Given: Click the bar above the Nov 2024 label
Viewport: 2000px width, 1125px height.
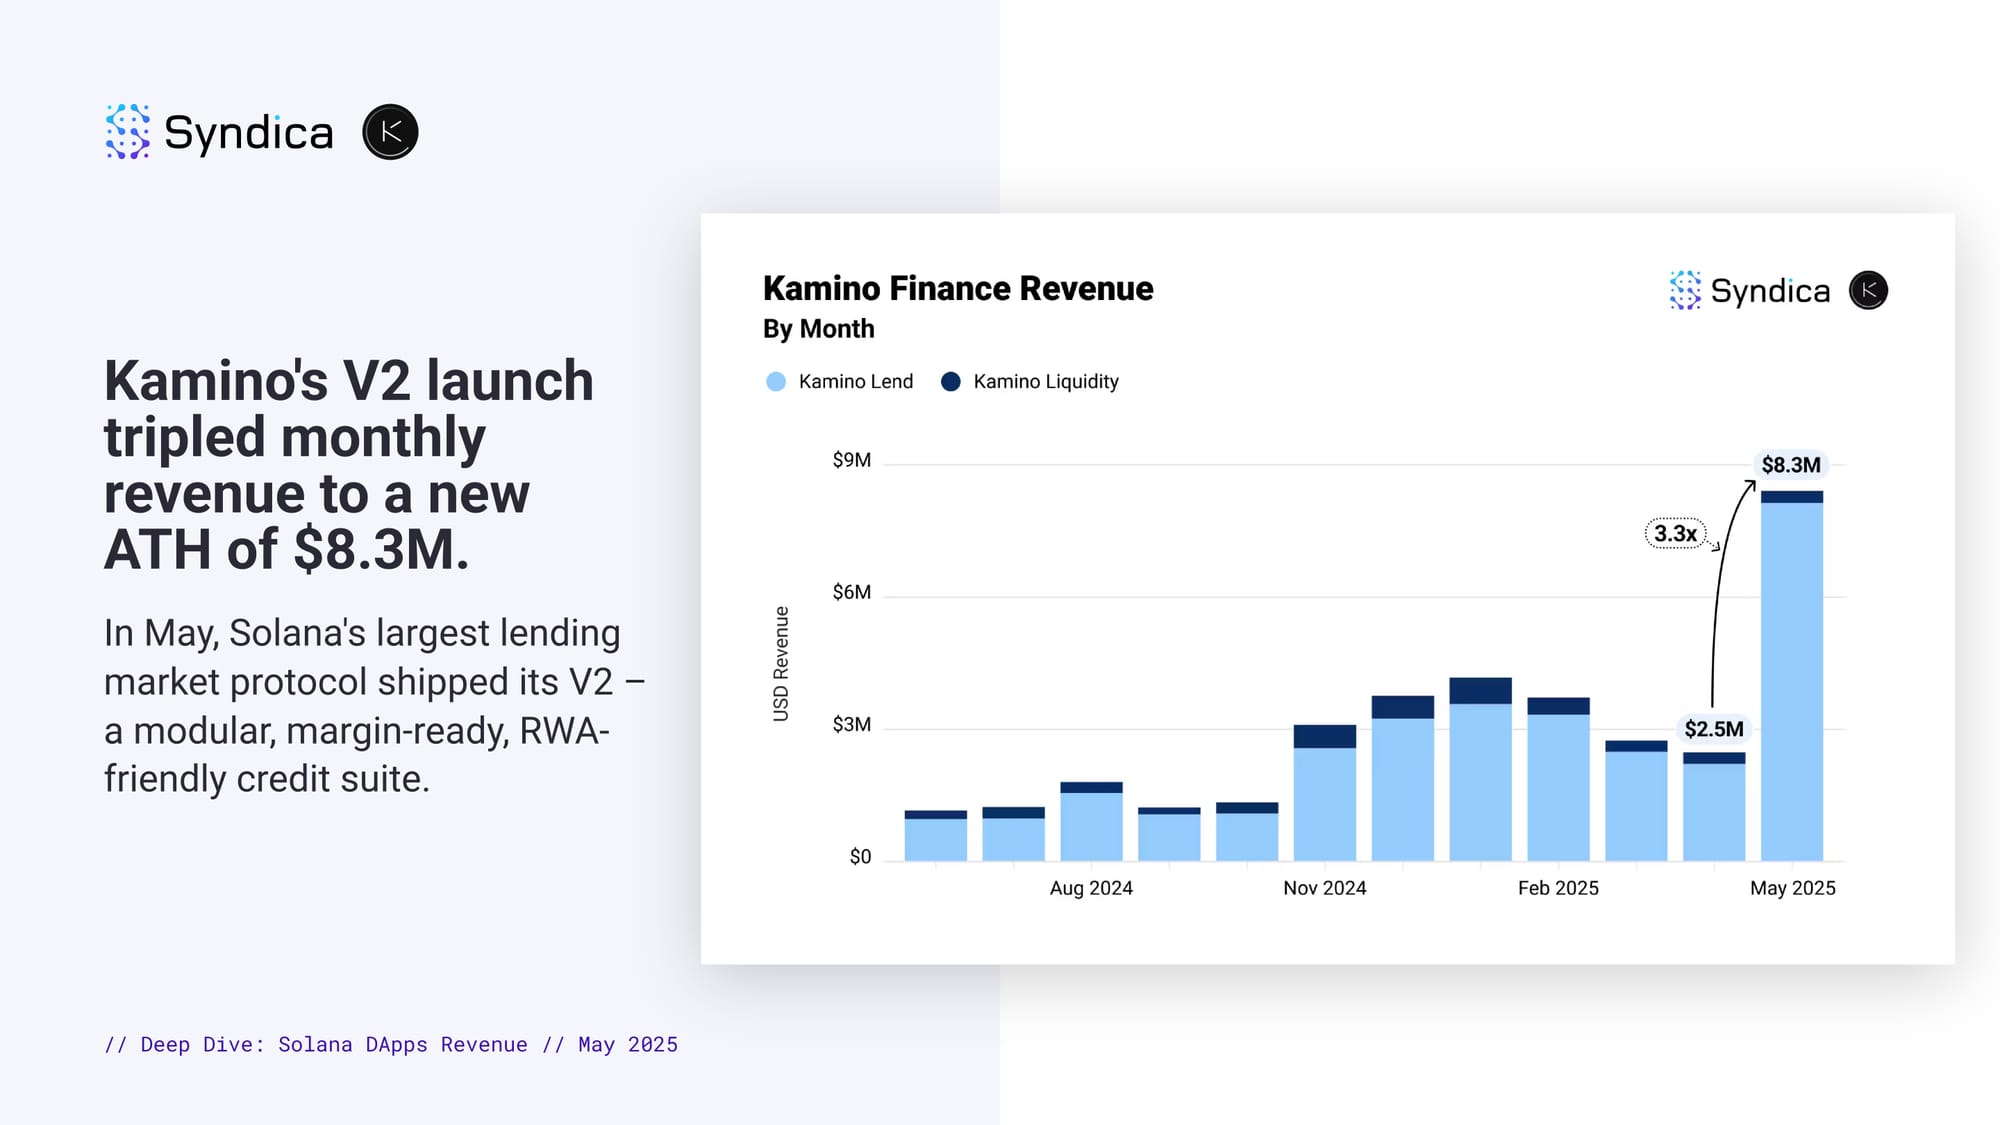Looking at the screenshot, I should pyautogui.click(x=1325, y=793).
